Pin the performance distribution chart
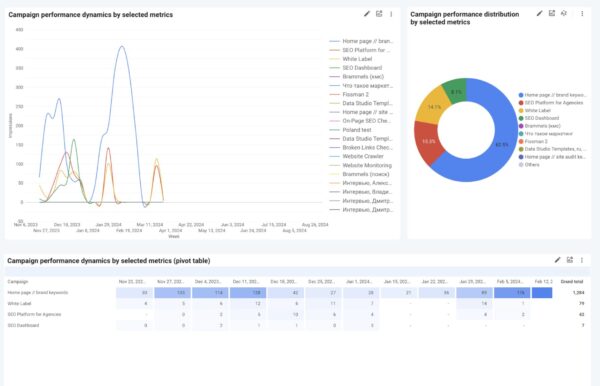The image size is (600, 386). tap(564, 14)
